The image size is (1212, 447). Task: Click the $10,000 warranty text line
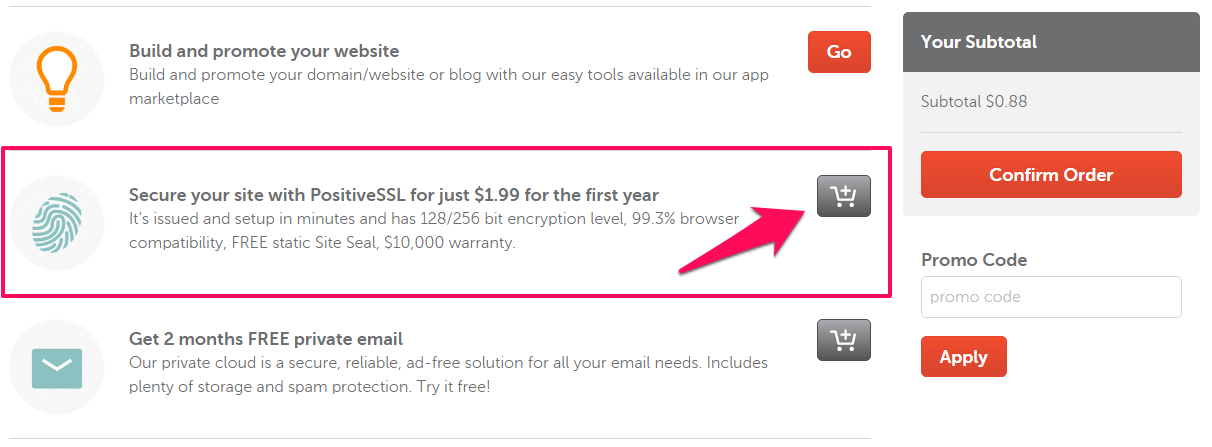pyautogui.click(x=322, y=243)
